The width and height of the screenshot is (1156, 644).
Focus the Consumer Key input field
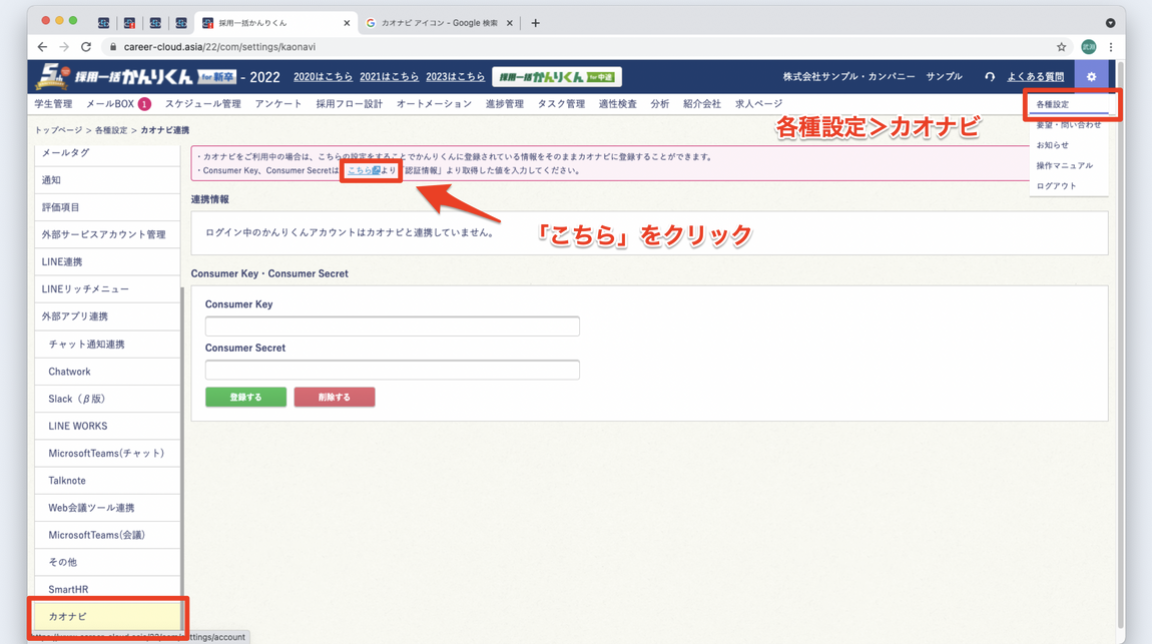392,326
